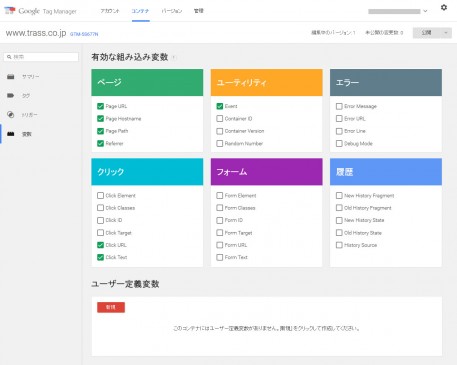Enable the Form ID checkbox
This screenshot has width=457, height=365.
[220, 220]
